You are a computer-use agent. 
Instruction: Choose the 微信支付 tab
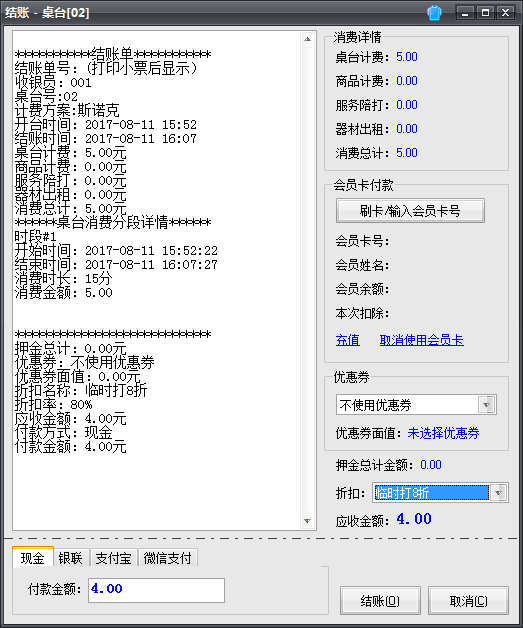point(167,558)
